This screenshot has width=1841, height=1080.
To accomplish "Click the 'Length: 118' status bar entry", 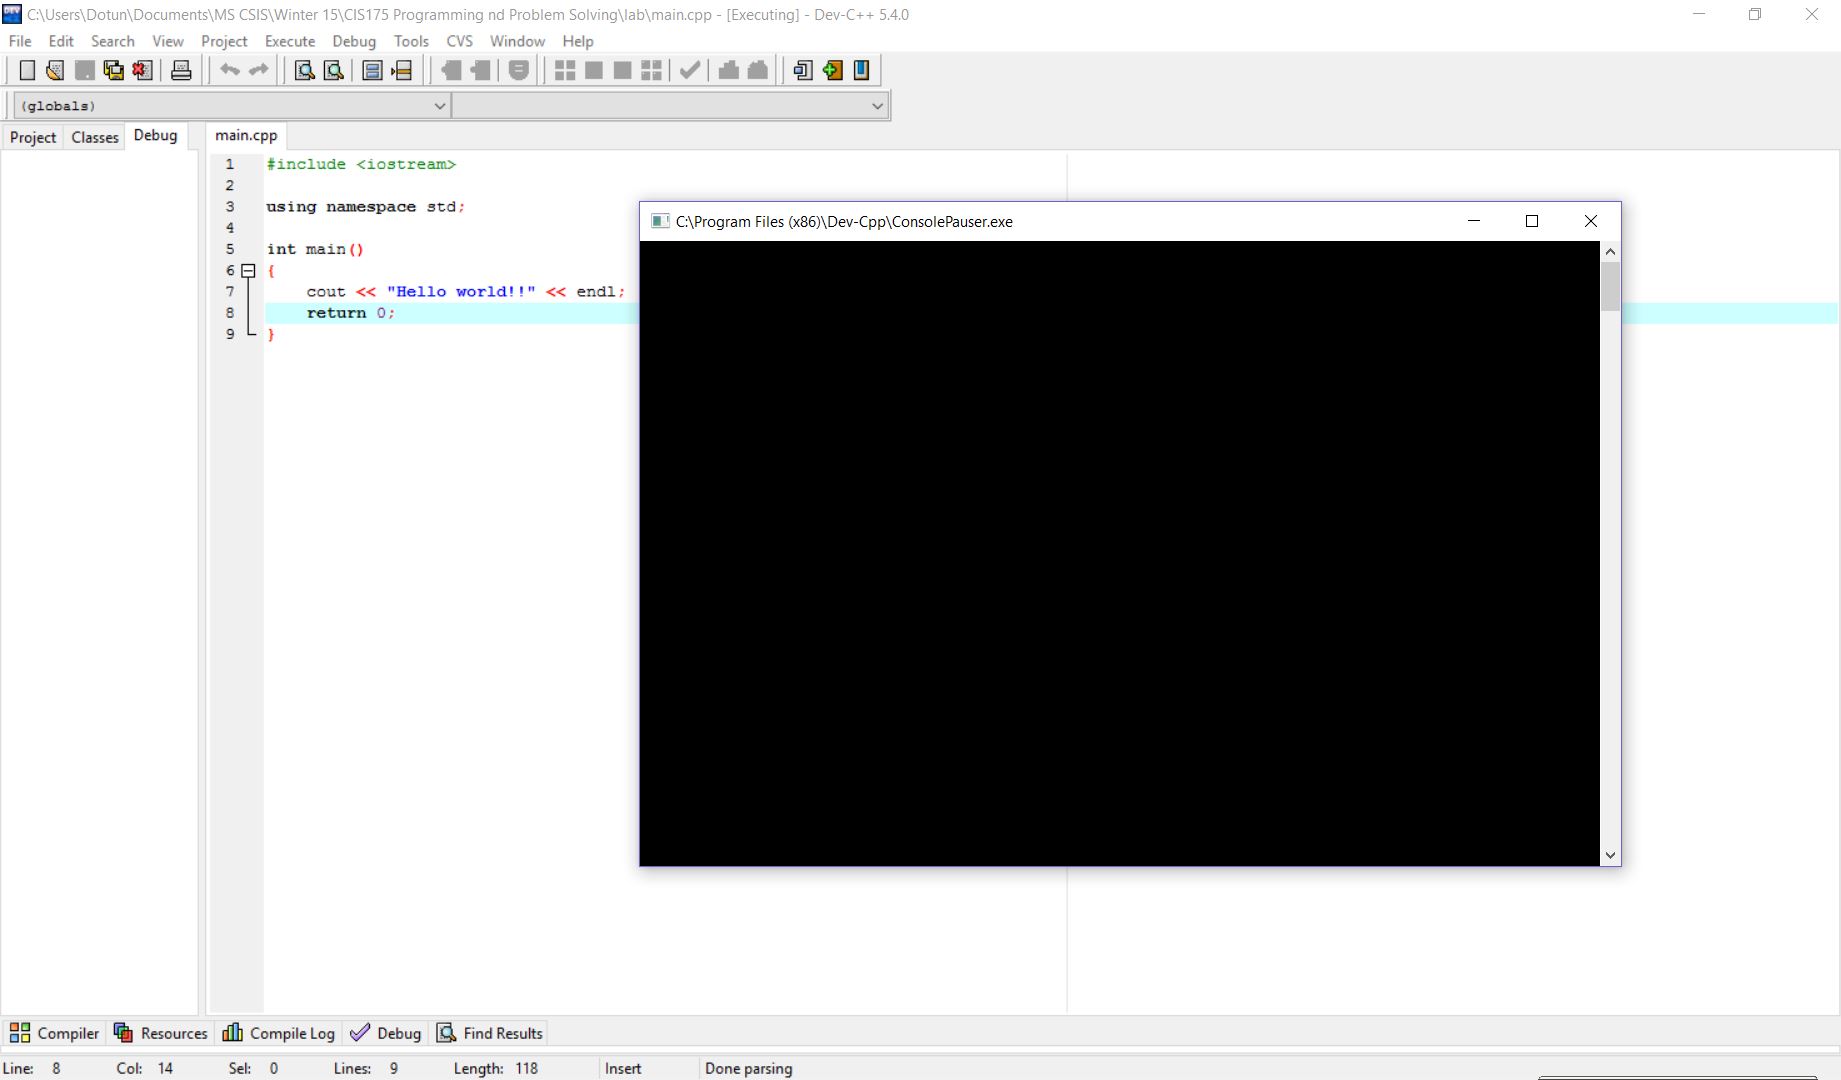I will coord(496,1068).
